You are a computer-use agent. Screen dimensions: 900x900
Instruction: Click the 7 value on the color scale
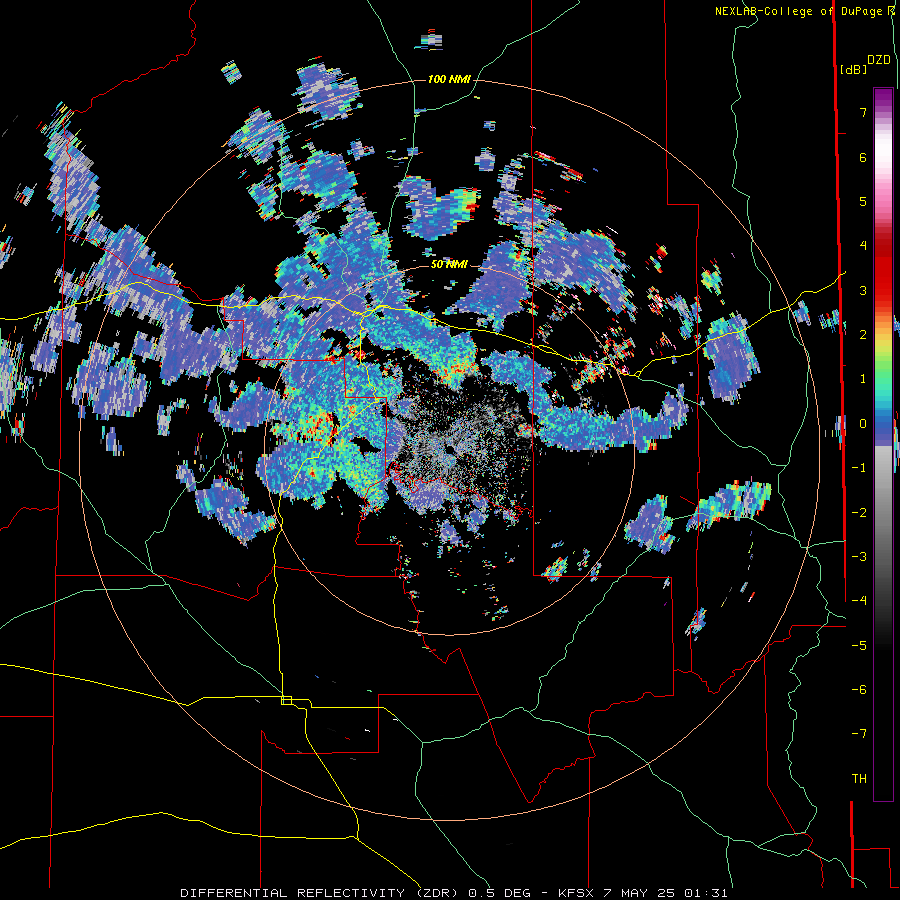863,112
